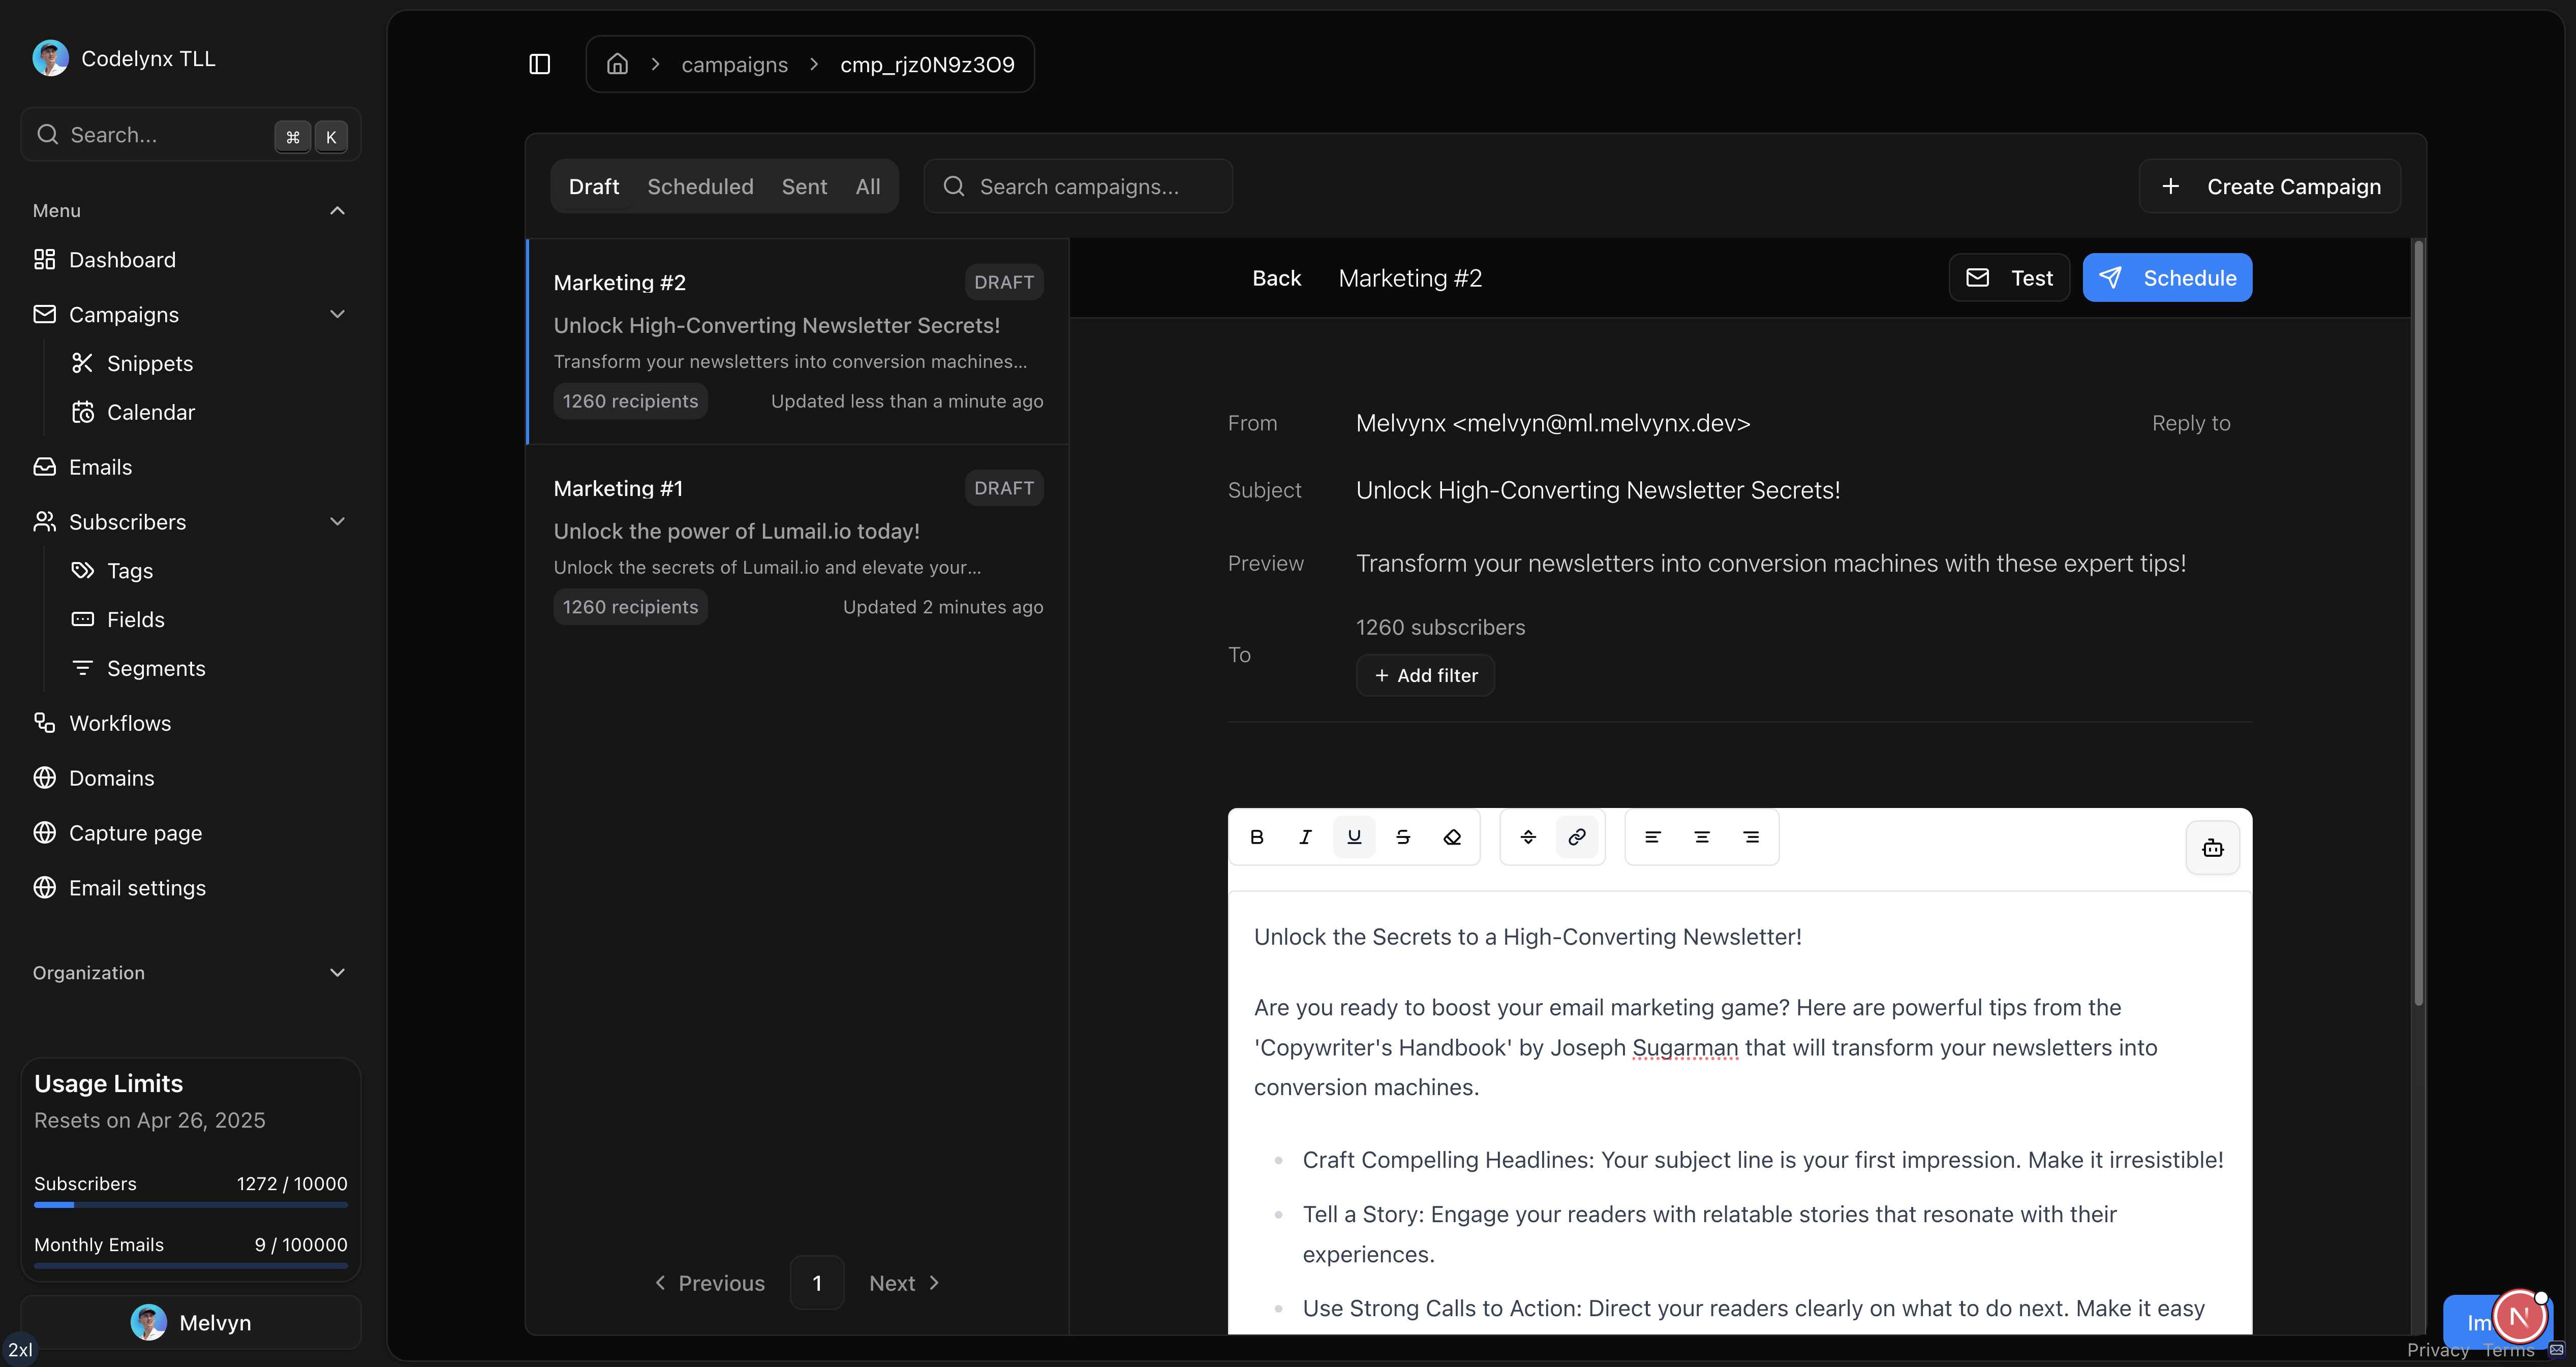Align editor text to the right
Image resolution: width=2576 pixels, height=1367 pixels.
pos(1751,837)
